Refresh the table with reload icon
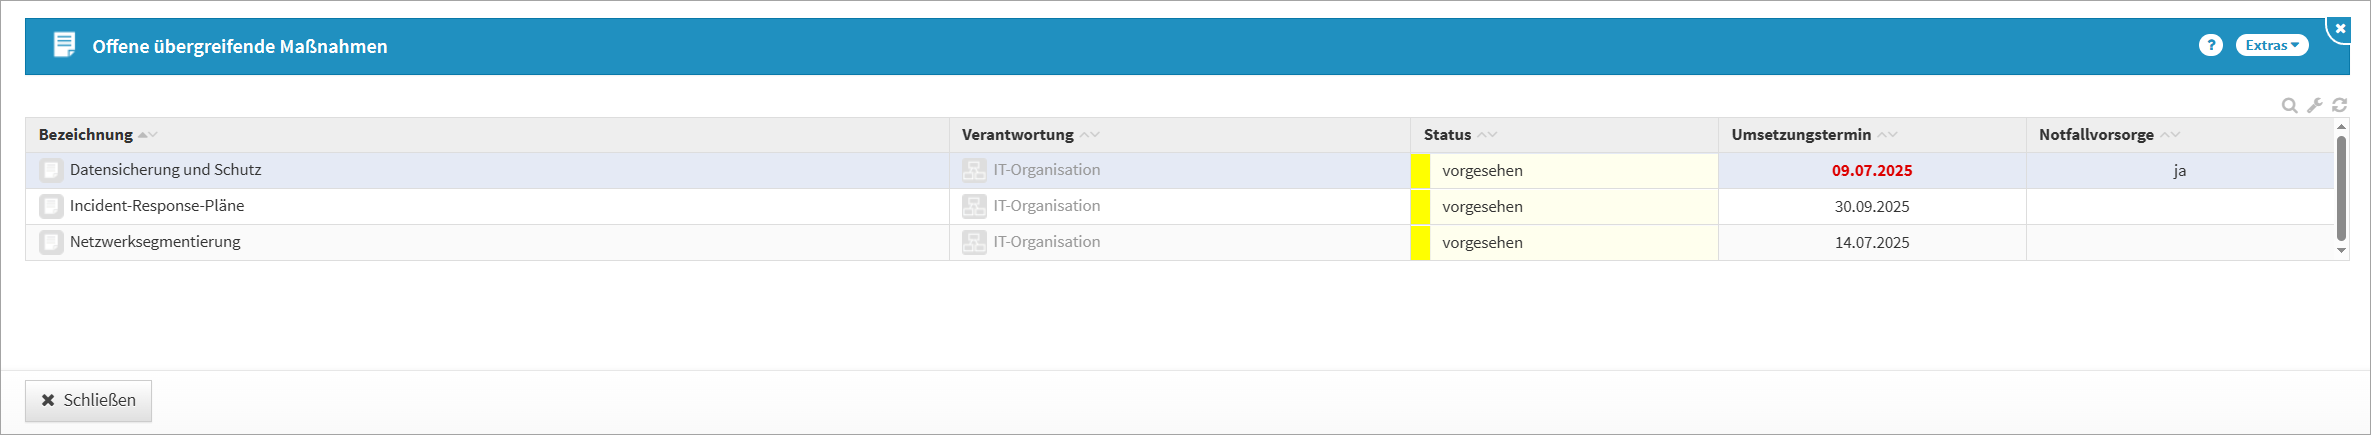Image resolution: width=2371 pixels, height=435 pixels. [x=2339, y=105]
